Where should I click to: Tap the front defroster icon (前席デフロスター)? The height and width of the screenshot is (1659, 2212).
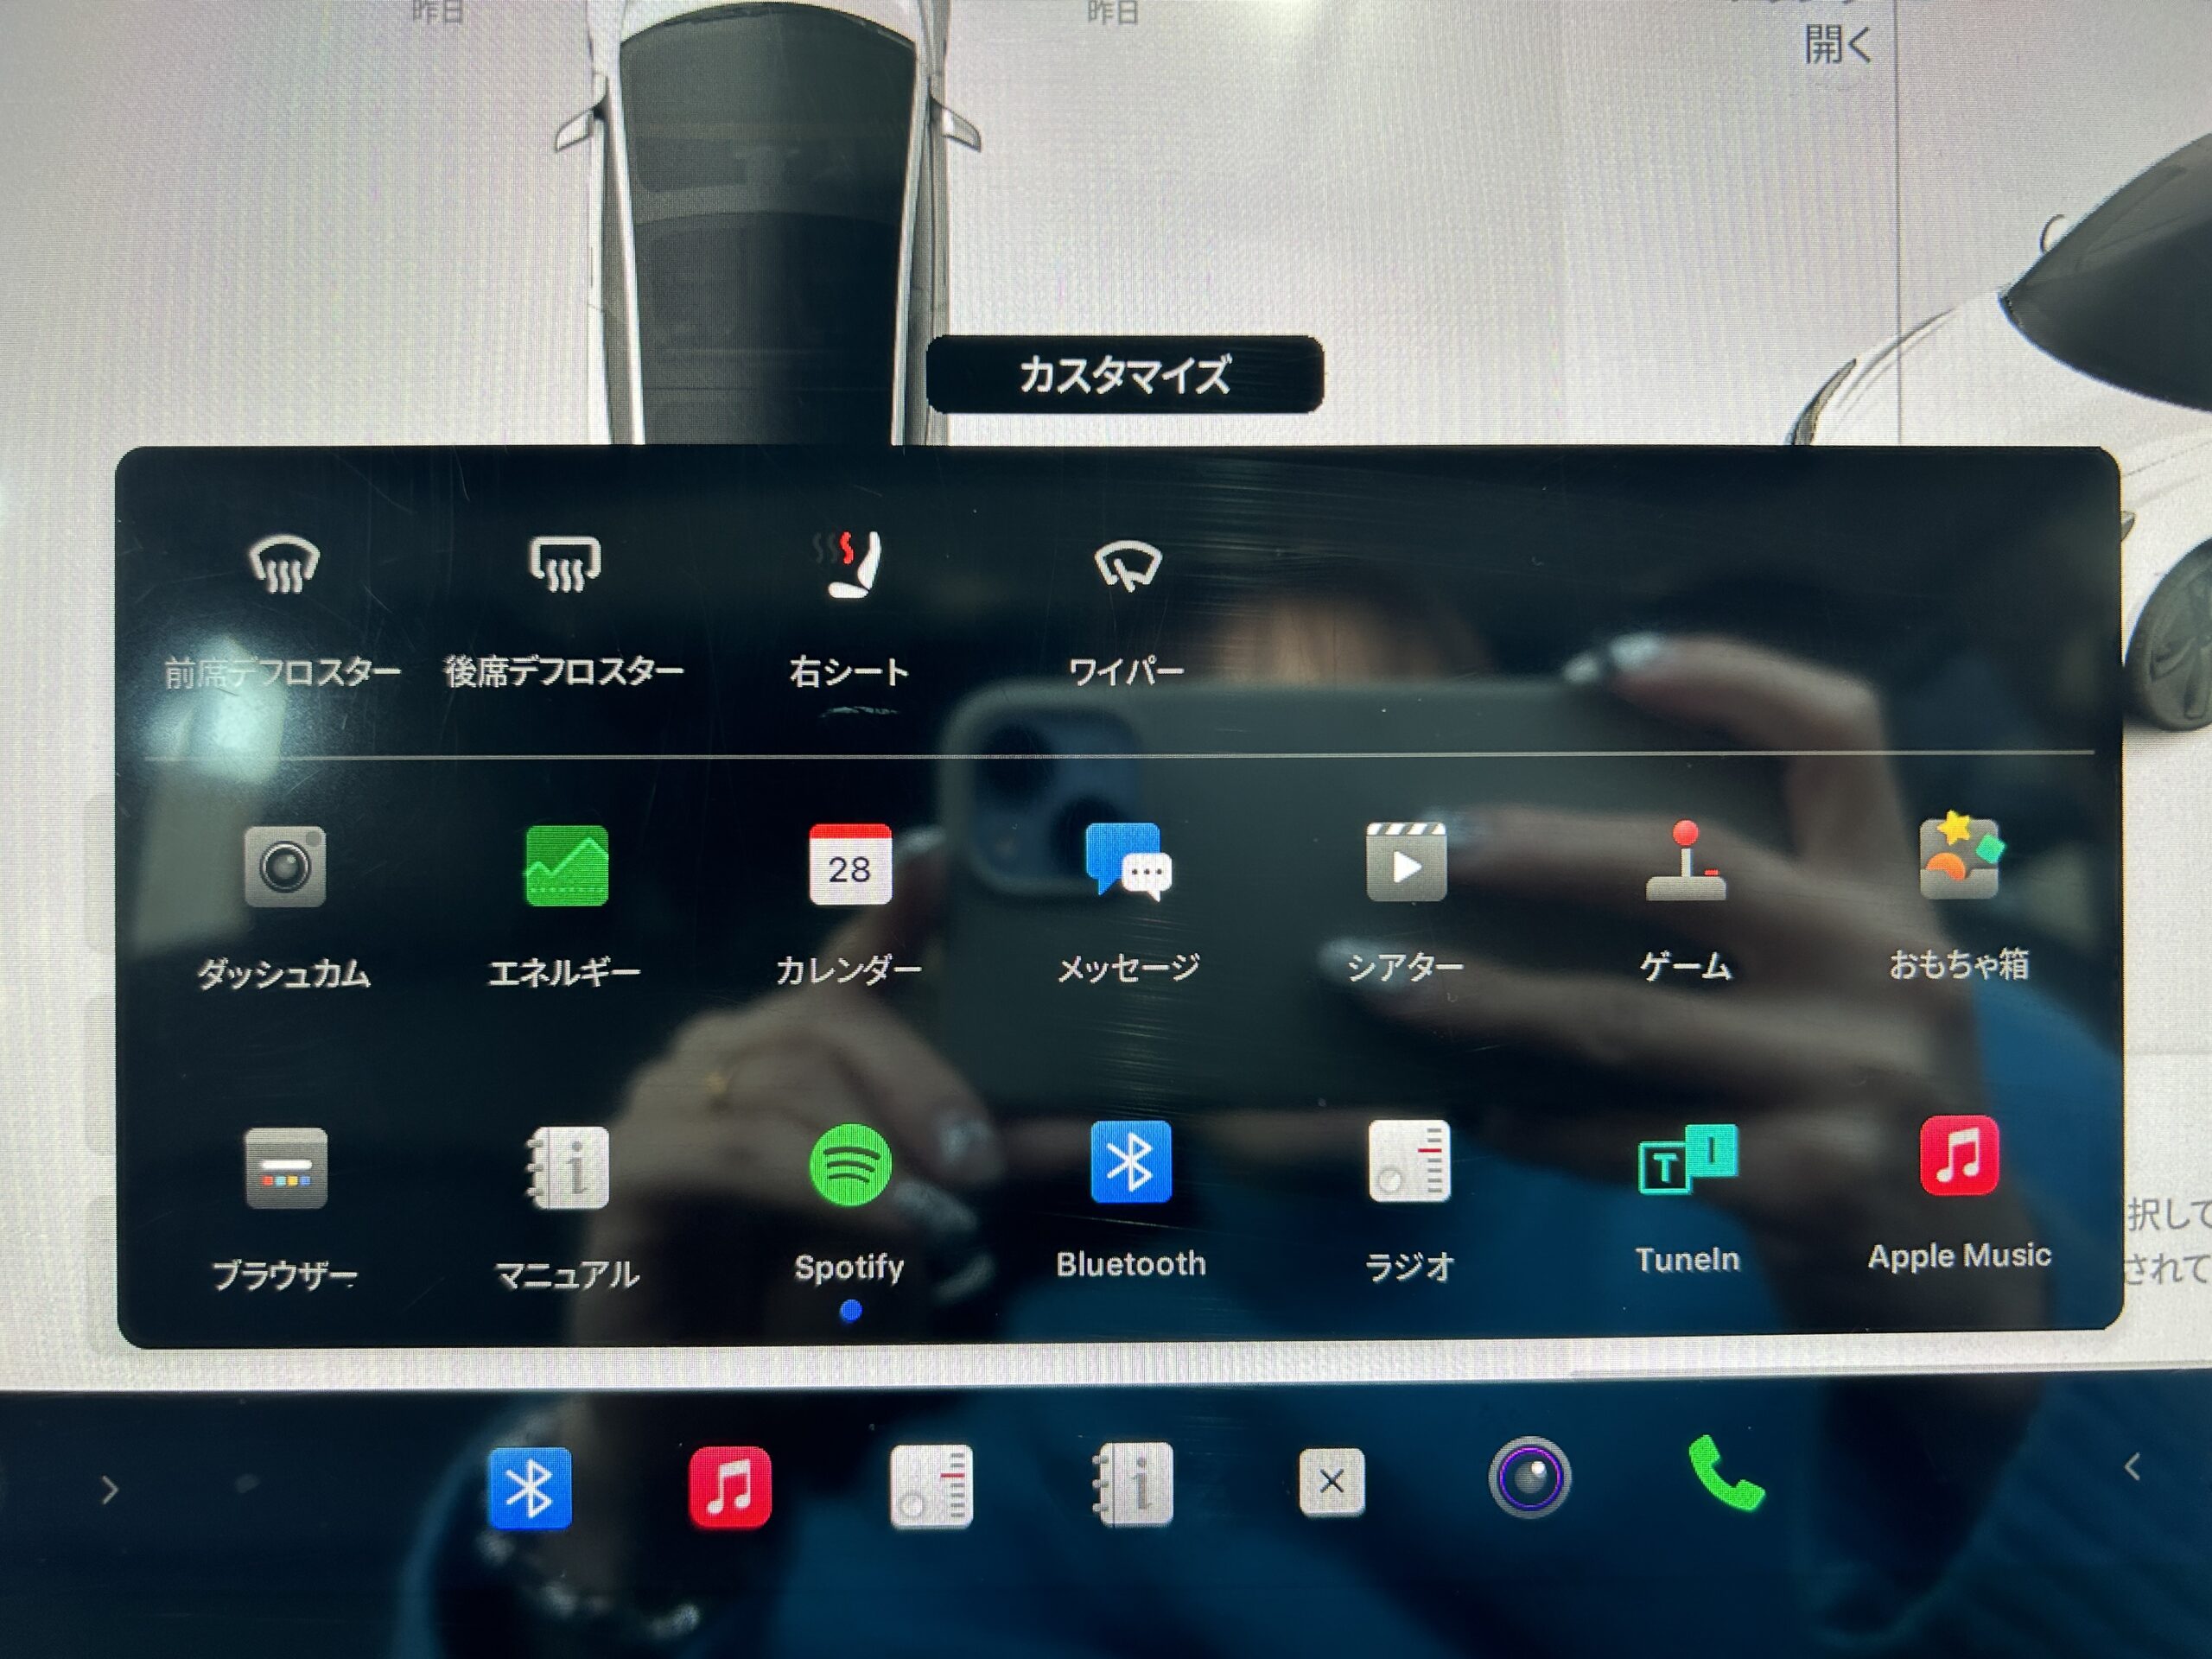[284, 565]
